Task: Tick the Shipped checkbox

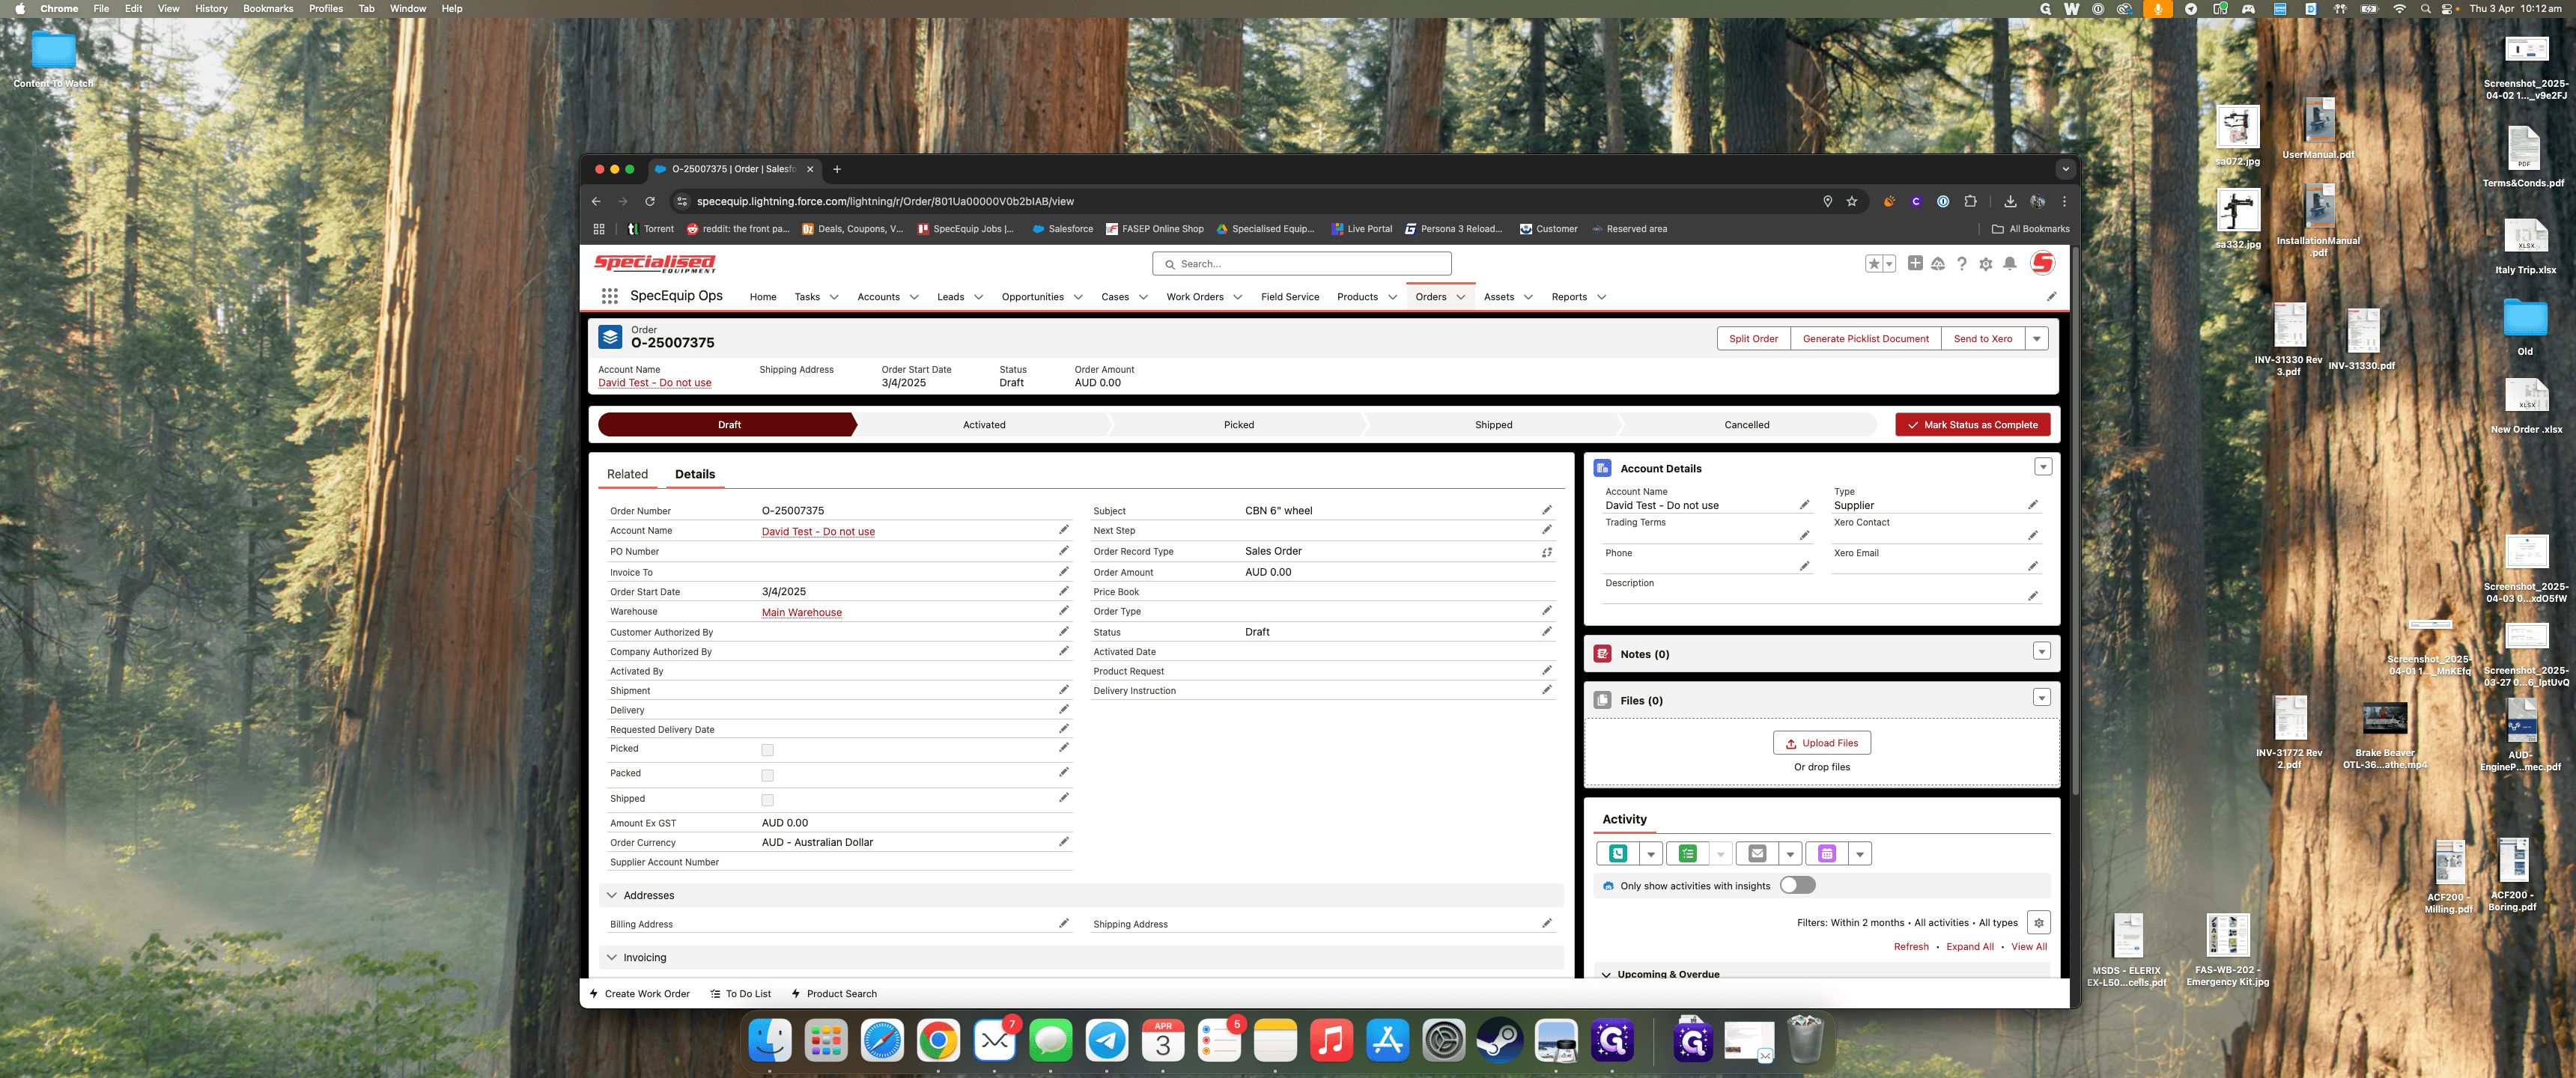Action: [x=767, y=800]
